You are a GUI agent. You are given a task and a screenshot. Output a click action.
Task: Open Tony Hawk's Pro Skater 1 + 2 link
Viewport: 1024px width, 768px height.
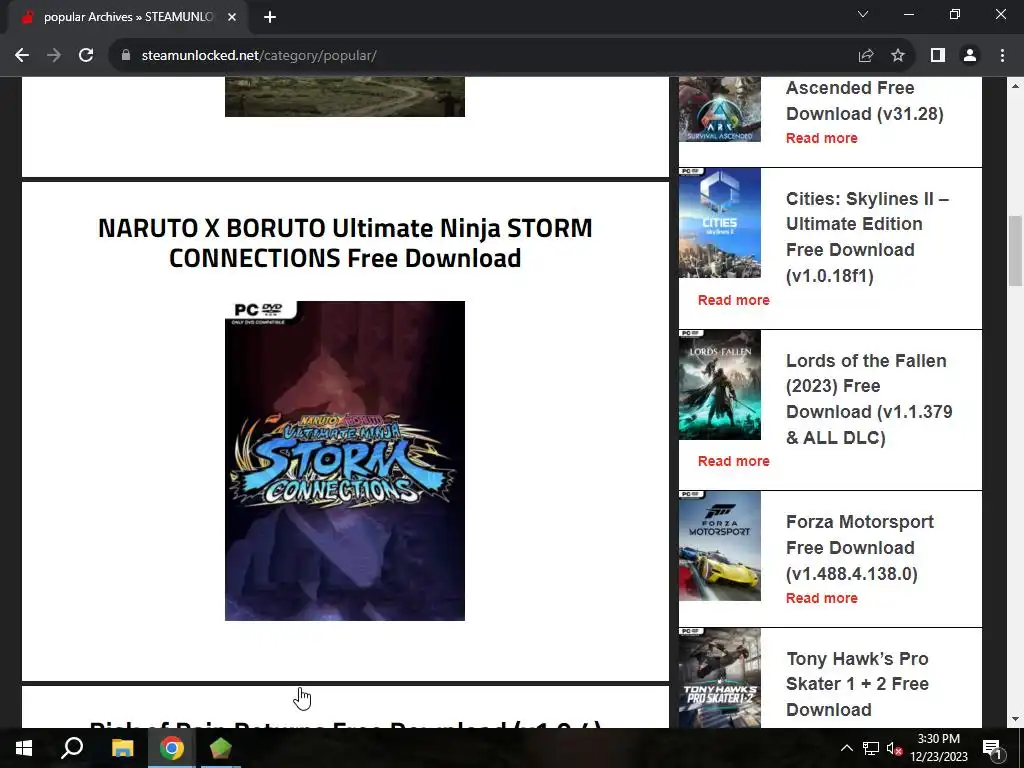coord(857,684)
